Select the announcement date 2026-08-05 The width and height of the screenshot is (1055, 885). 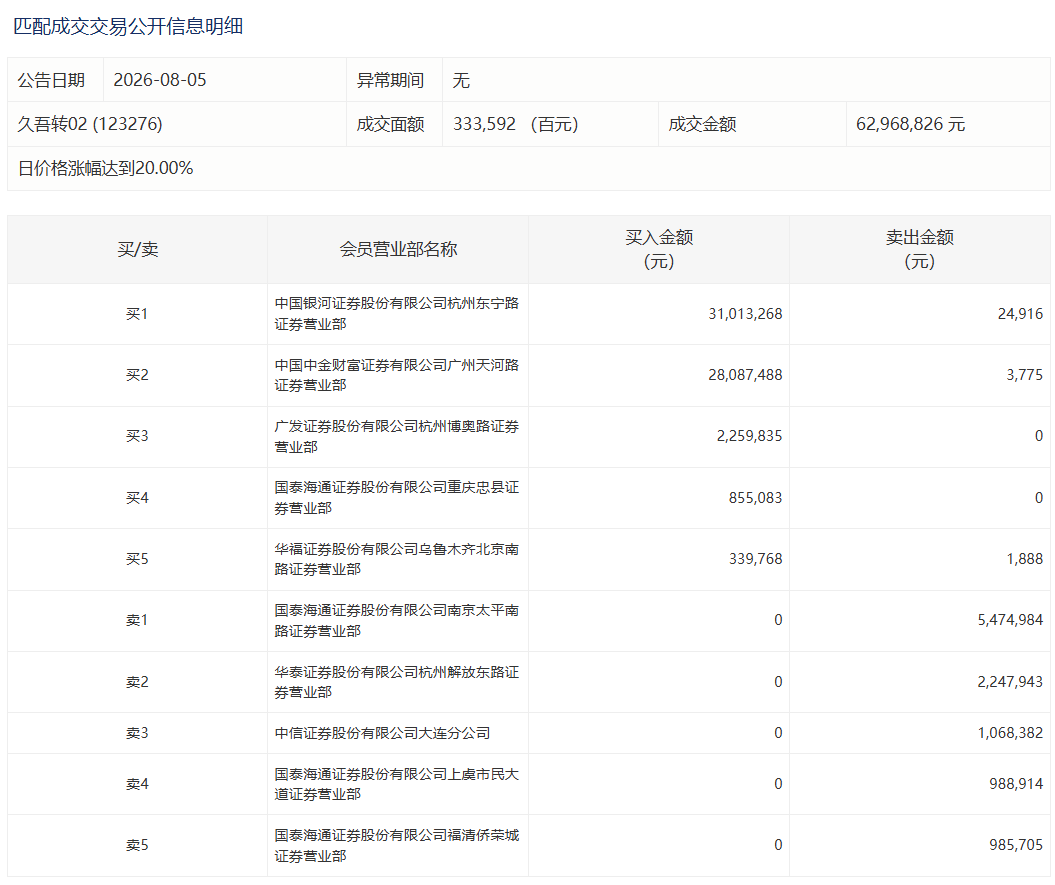[159, 80]
